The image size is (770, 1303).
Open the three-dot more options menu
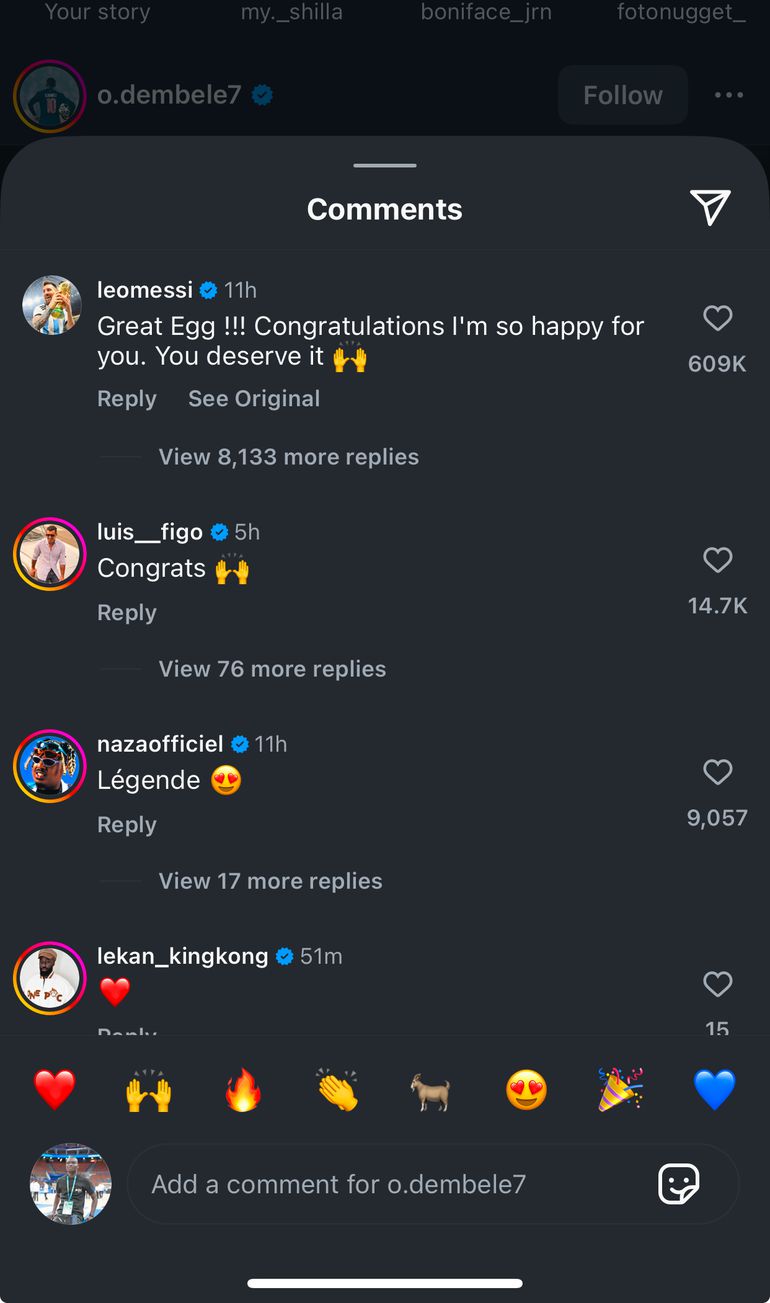coord(729,95)
